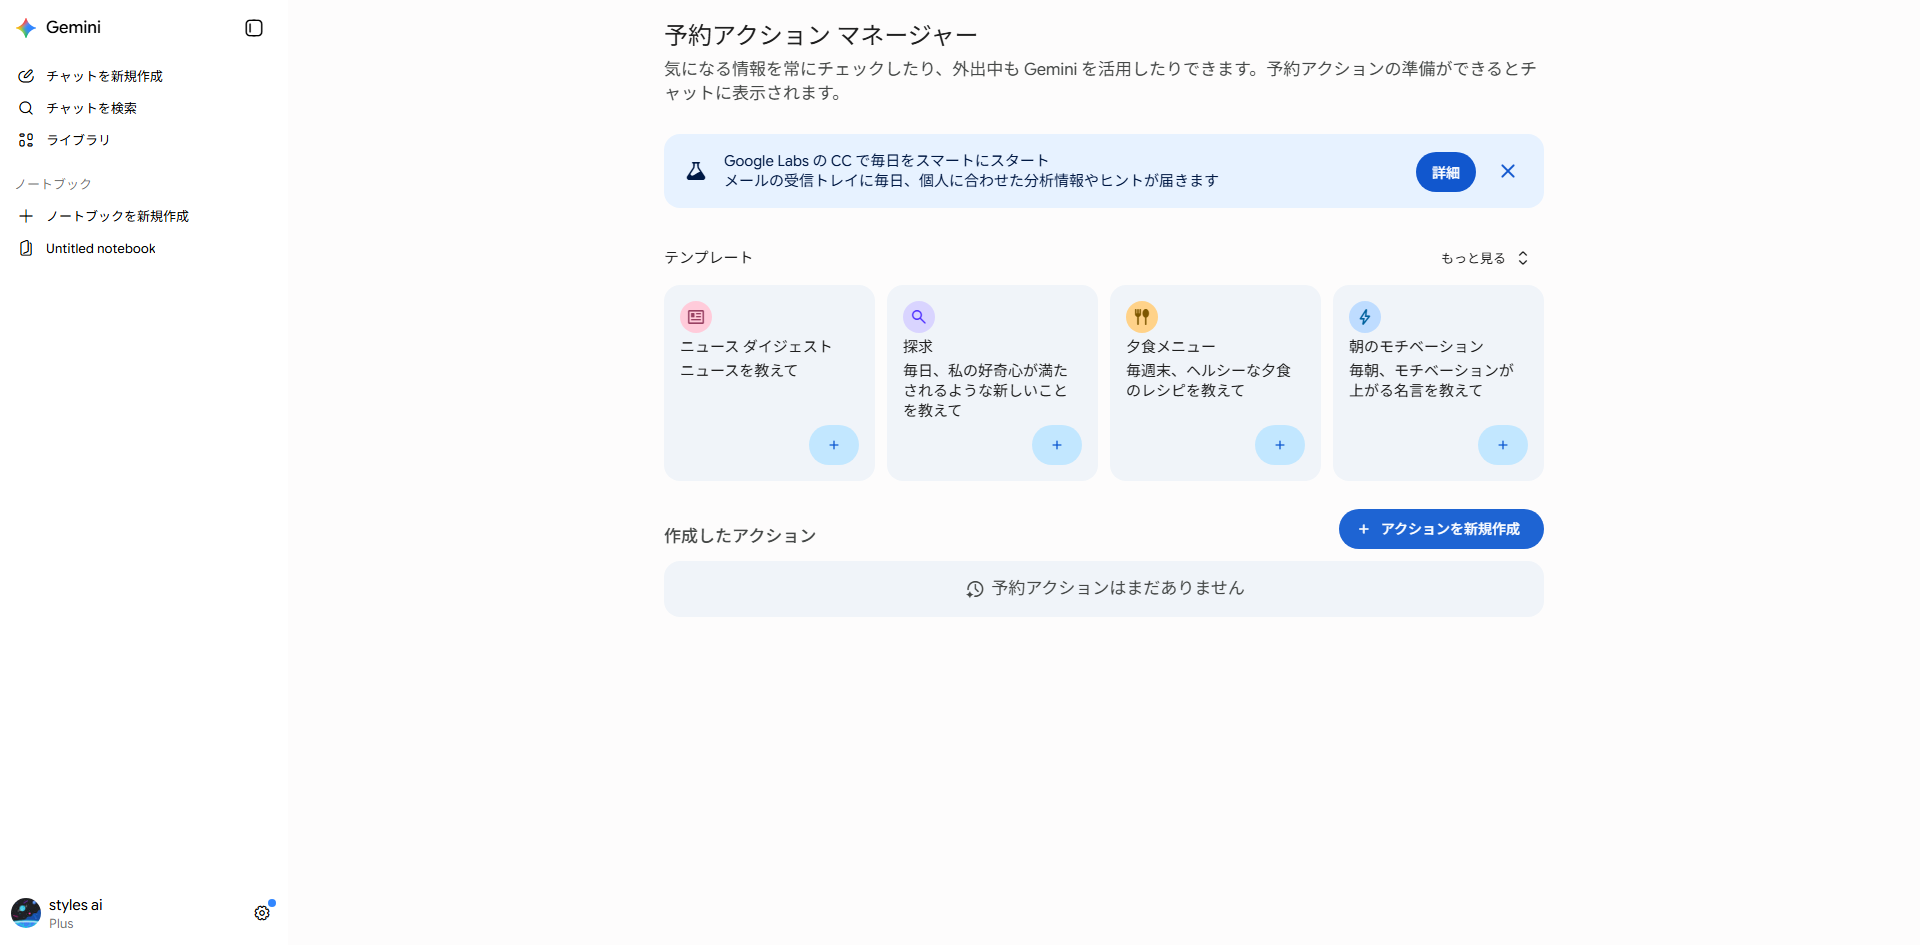Click the Plus plan label
Screen dimensions: 1920x945
click(x=61, y=924)
